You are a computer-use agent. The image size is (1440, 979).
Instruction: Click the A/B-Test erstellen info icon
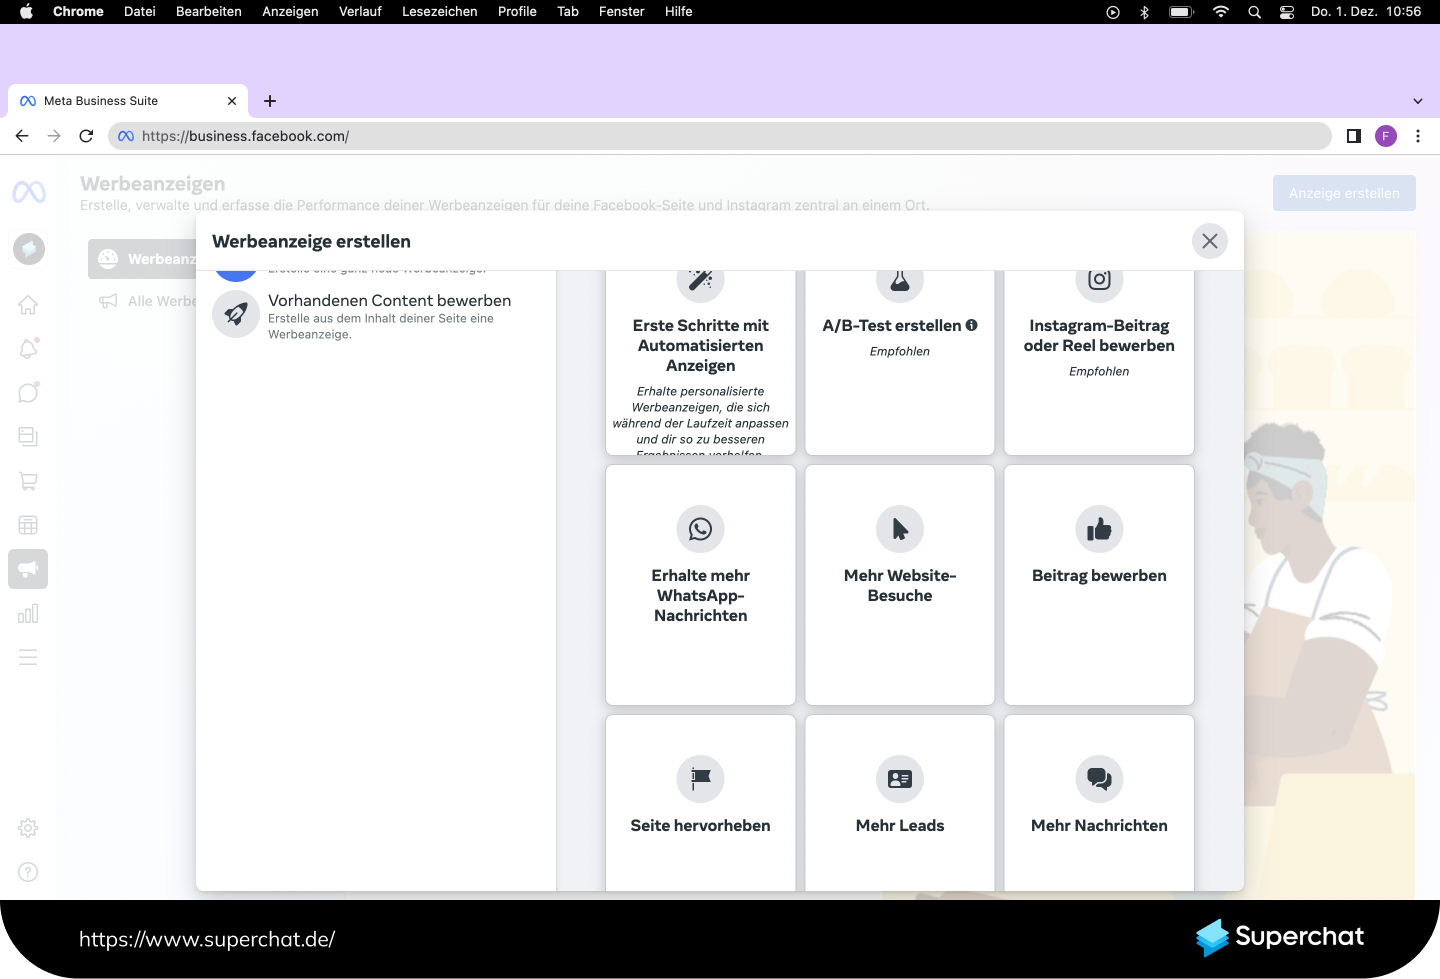coord(971,325)
